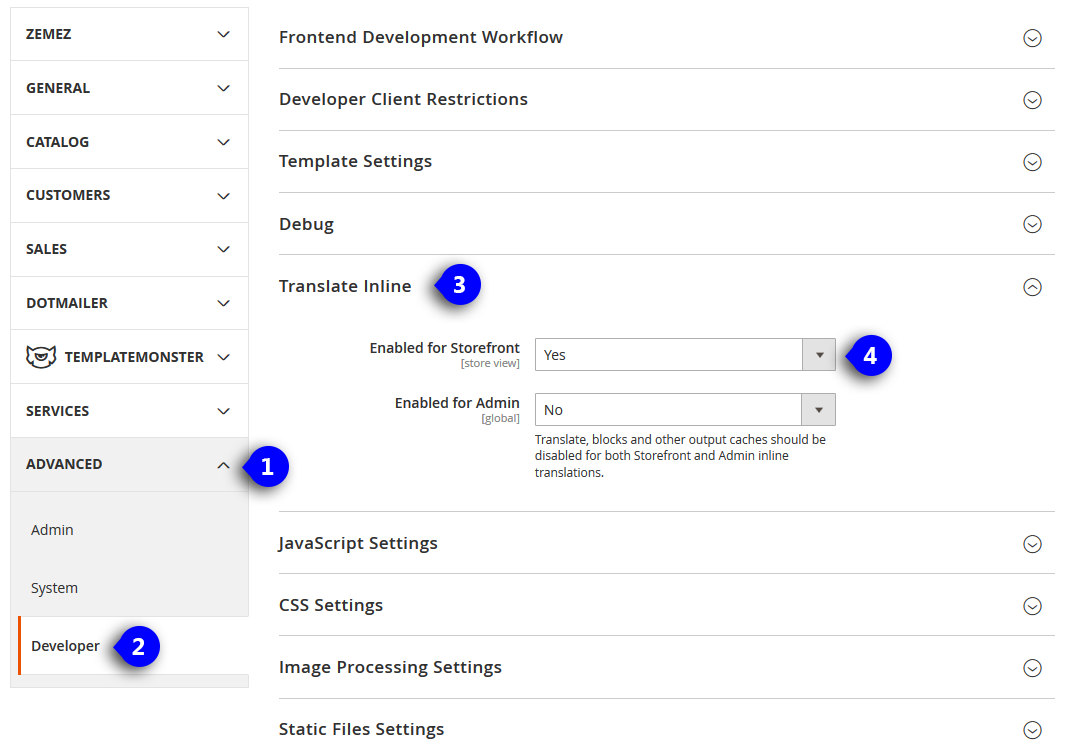Click the Image Processing Settings heading
Image resolution: width=1070 pixels, height=751 pixels.
click(x=390, y=668)
